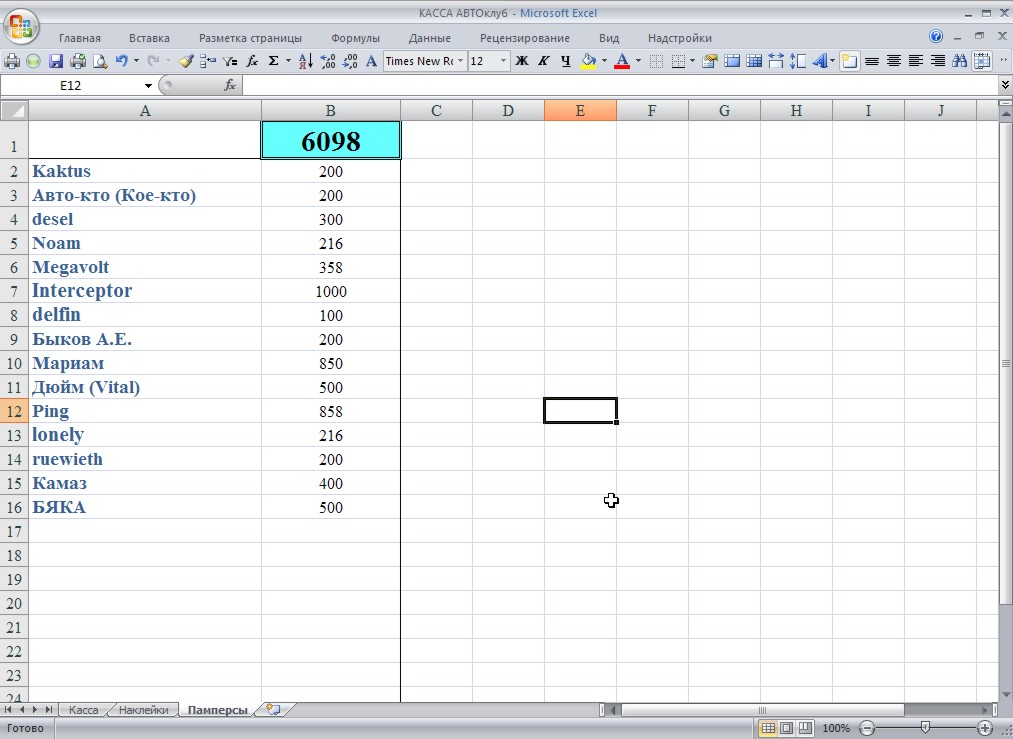Click the zoom in plus button

tap(985, 728)
